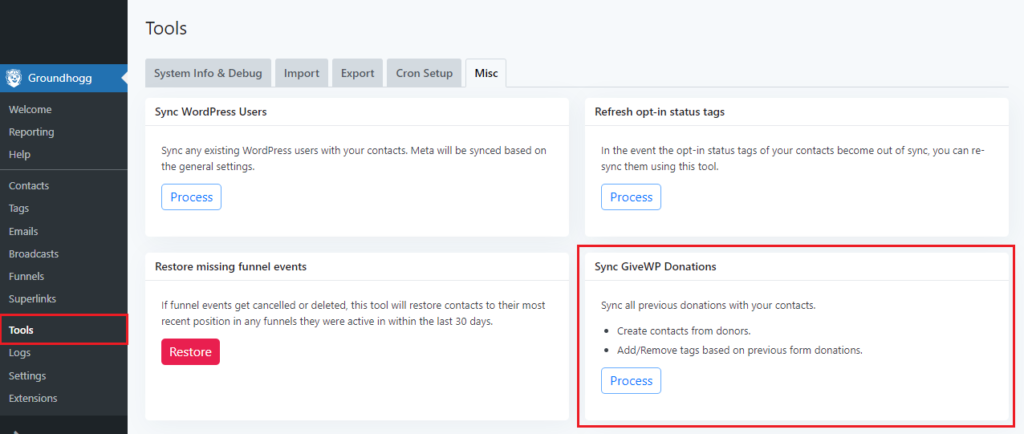This screenshot has height=434, width=1024.
Task: Click Process under Sync GiveWP Donations
Action: point(631,380)
